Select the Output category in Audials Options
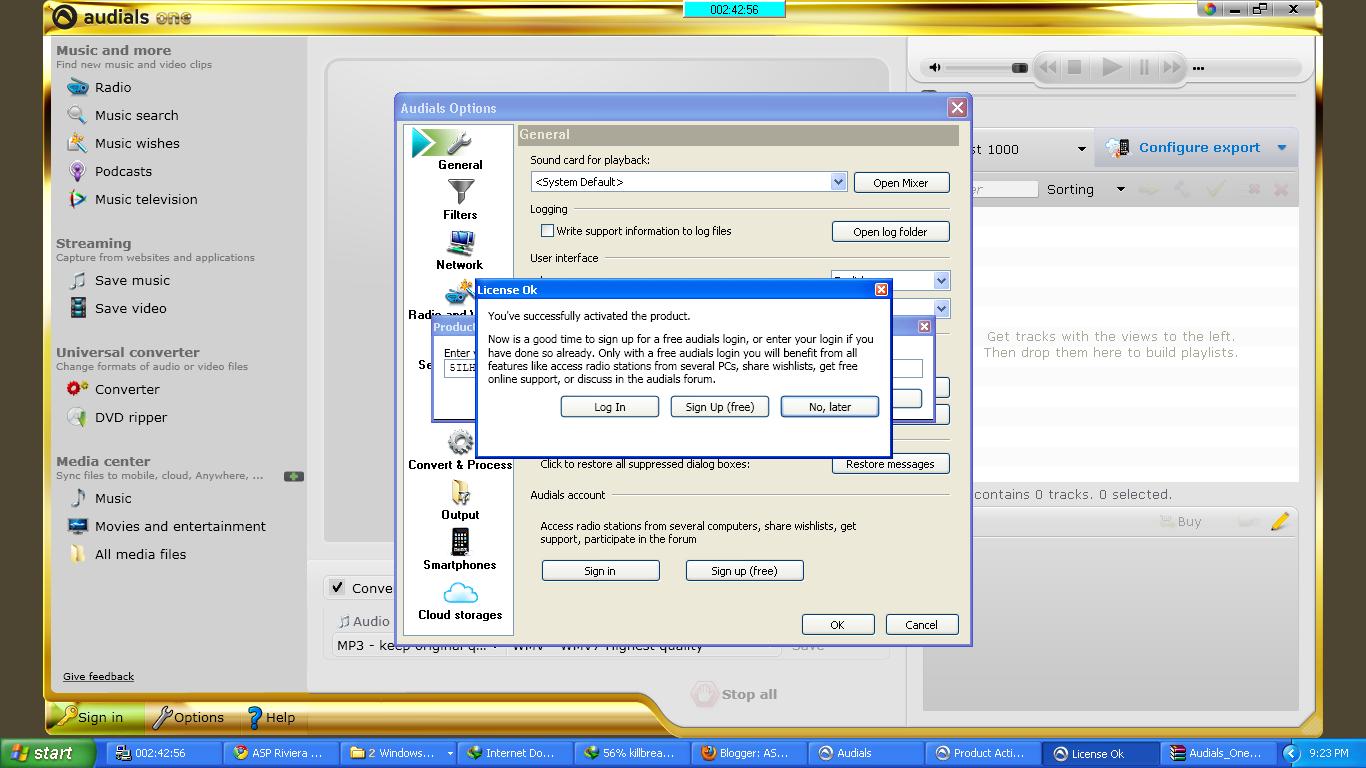Viewport: 1366px width, 768px height. pos(460,500)
